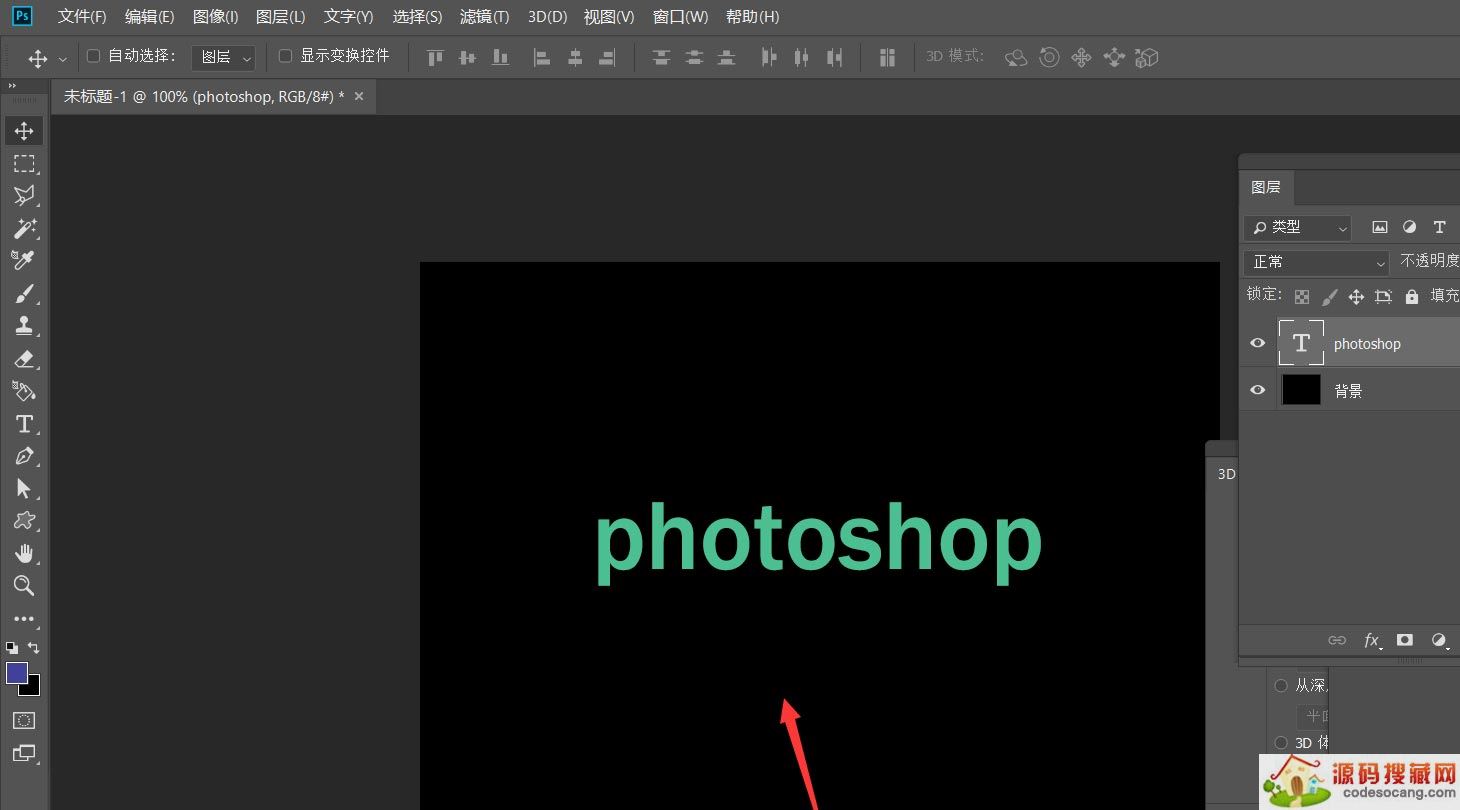
Task: Select the Zoom magnifier tool
Action: click(x=24, y=586)
